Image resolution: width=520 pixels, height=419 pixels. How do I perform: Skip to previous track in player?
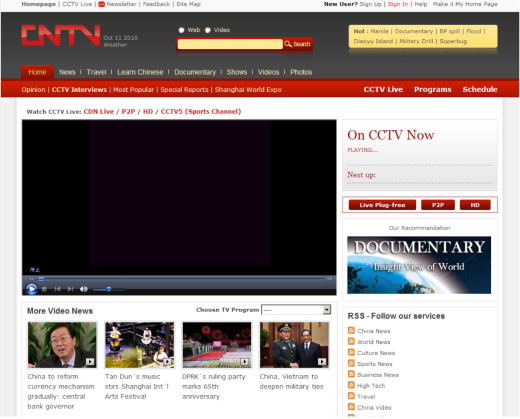[57, 289]
